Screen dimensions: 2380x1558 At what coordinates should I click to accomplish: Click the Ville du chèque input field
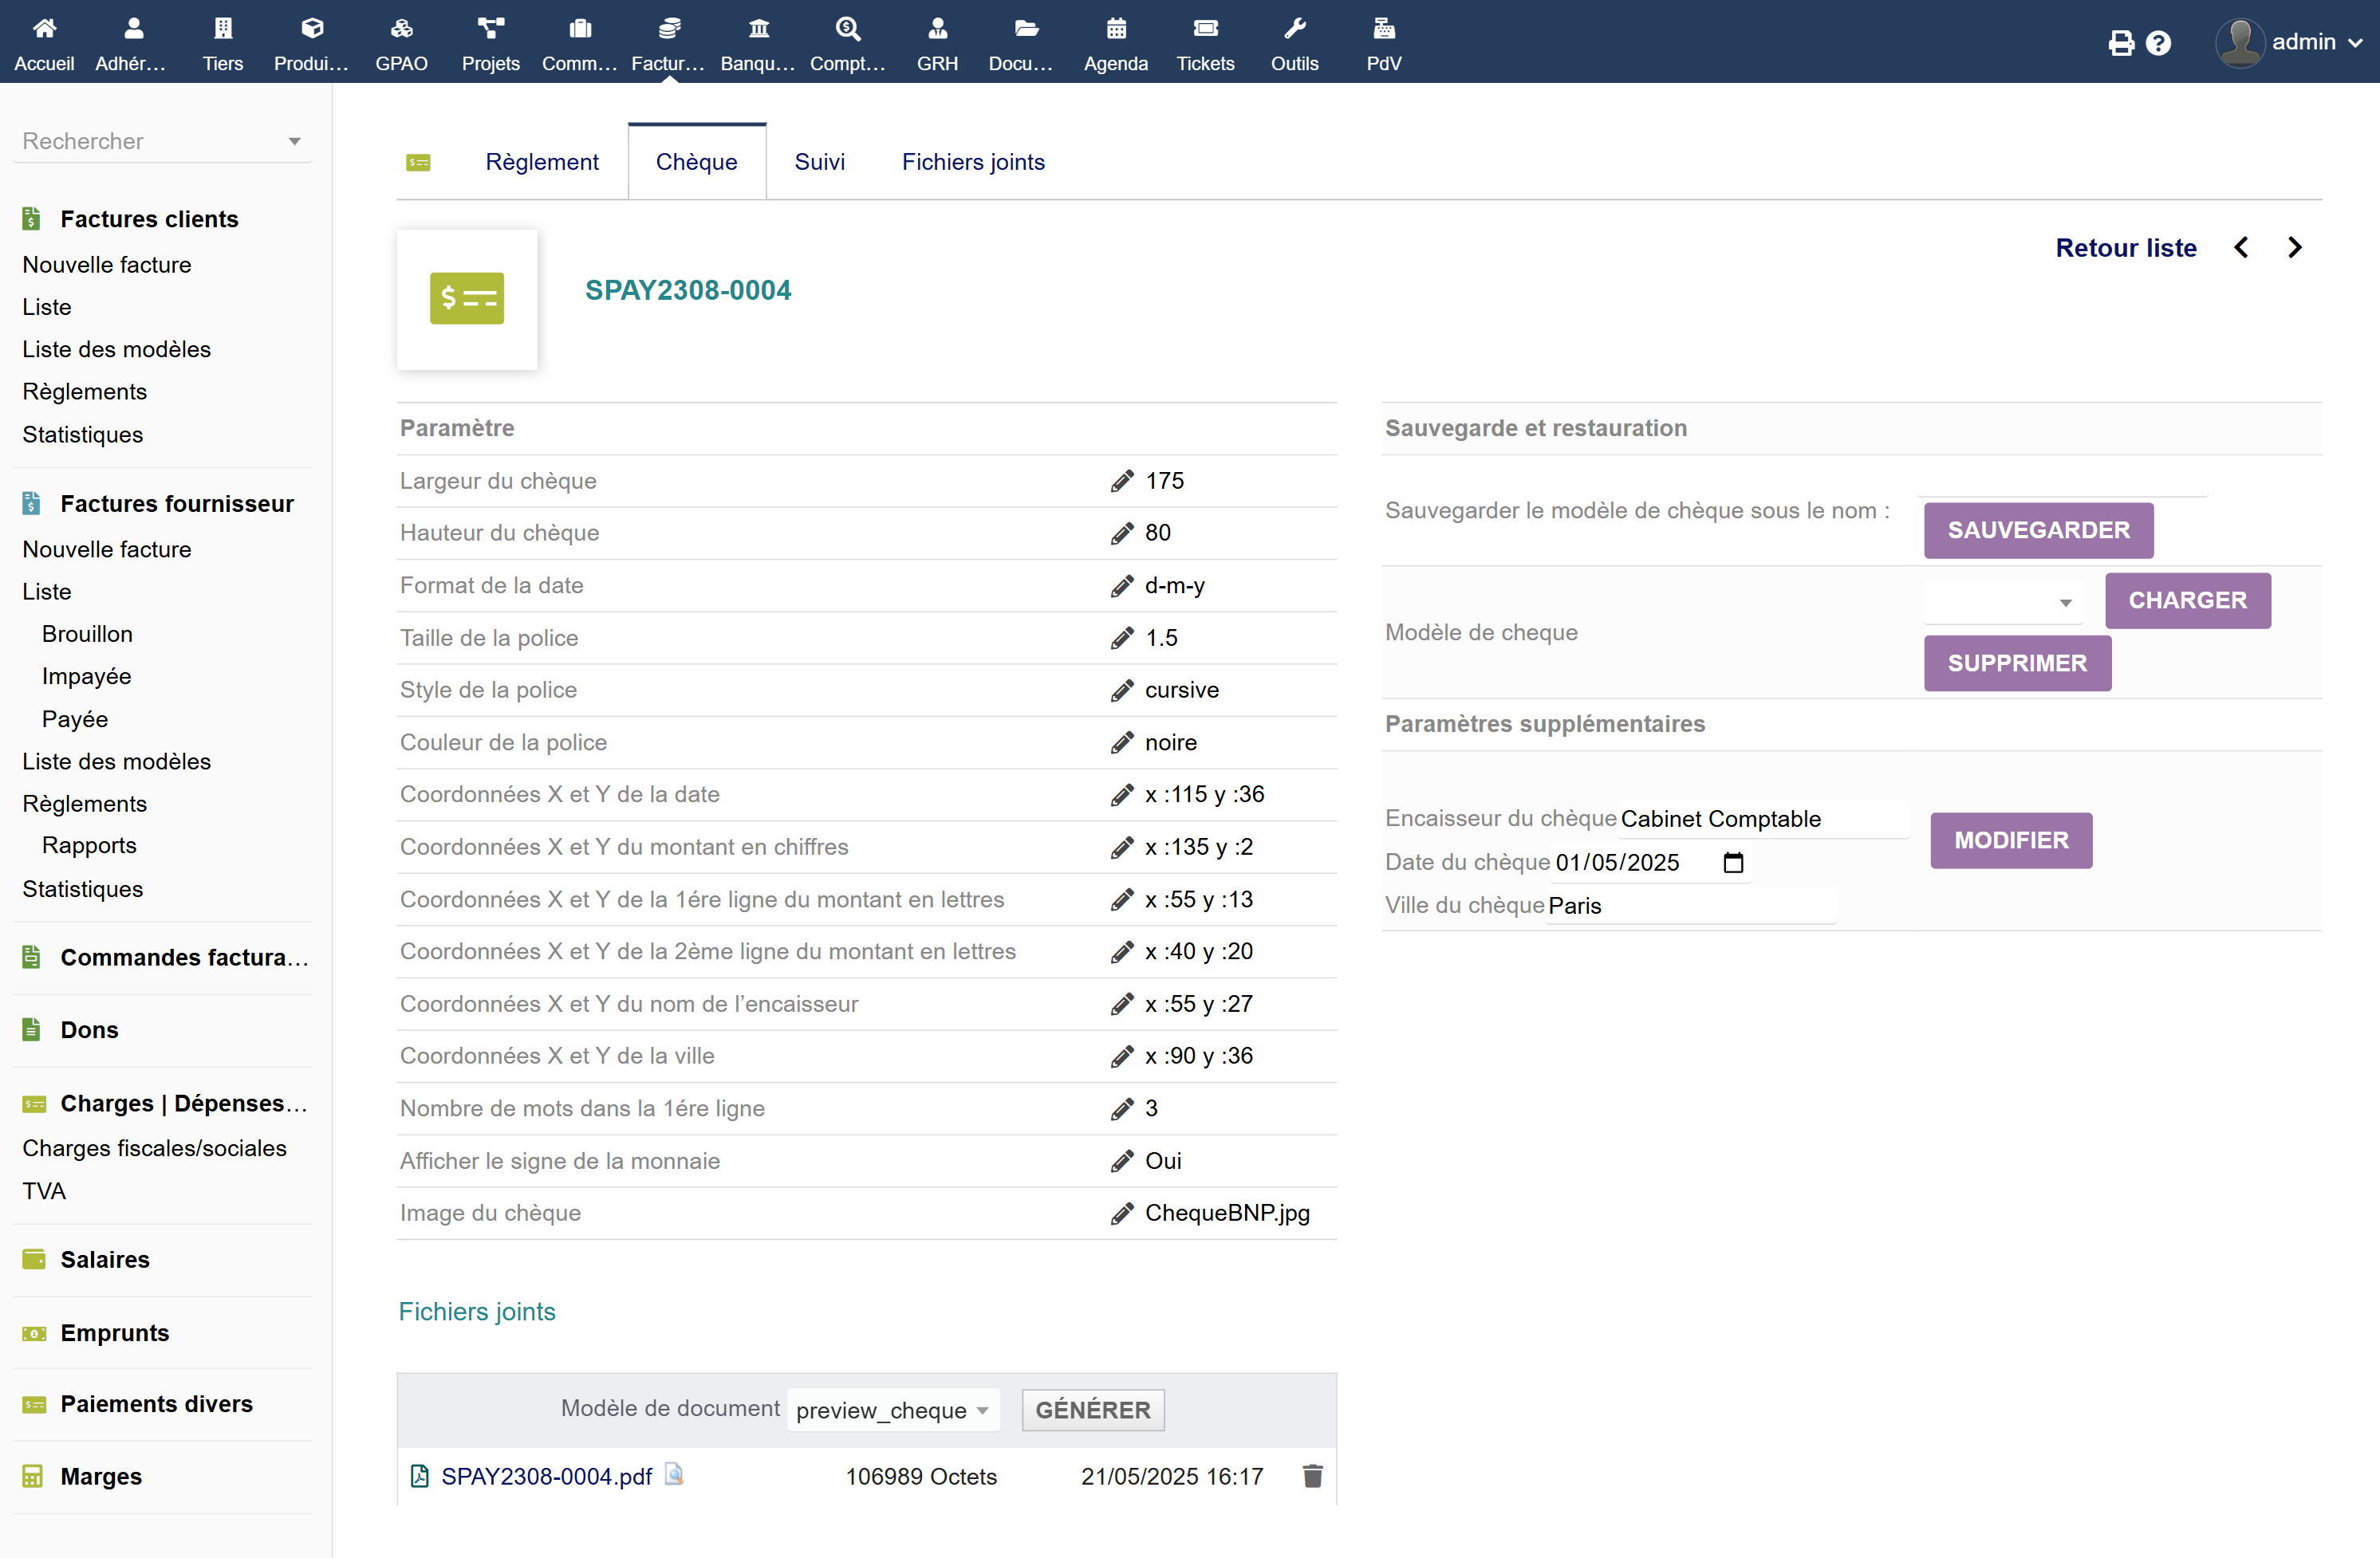click(1690, 905)
